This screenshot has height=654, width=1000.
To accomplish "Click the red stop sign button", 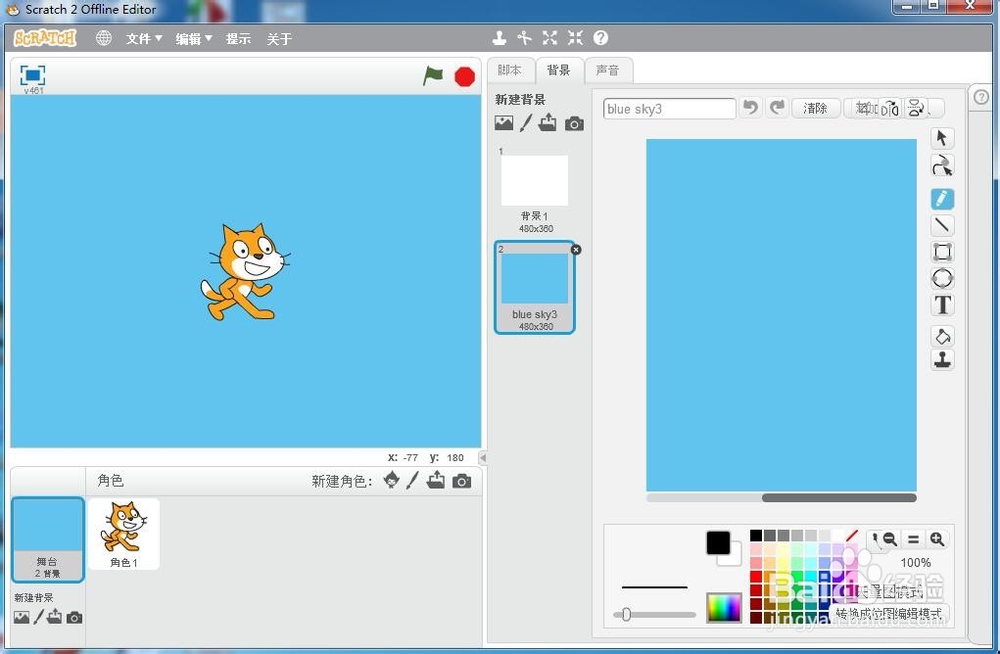I will click(x=465, y=77).
